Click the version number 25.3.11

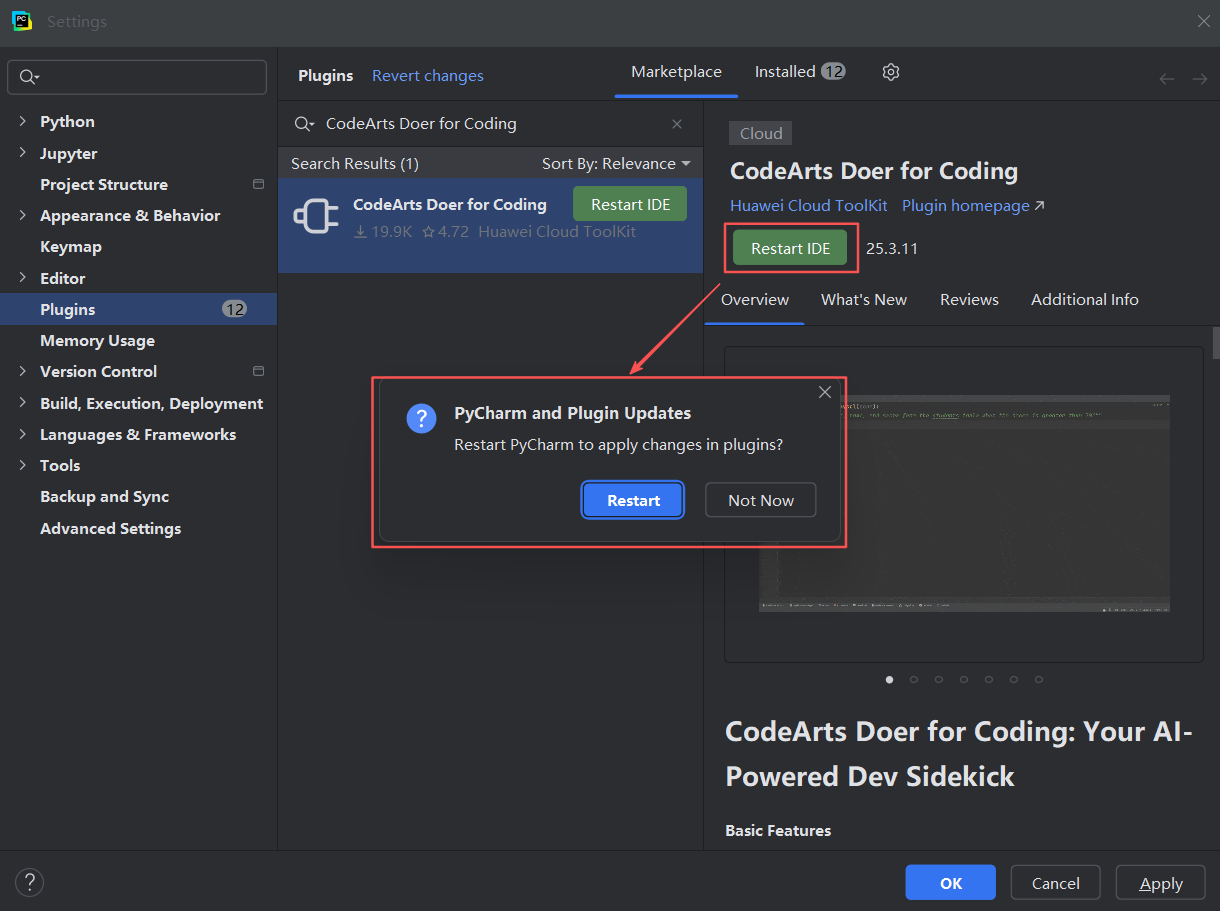(x=892, y=248)
